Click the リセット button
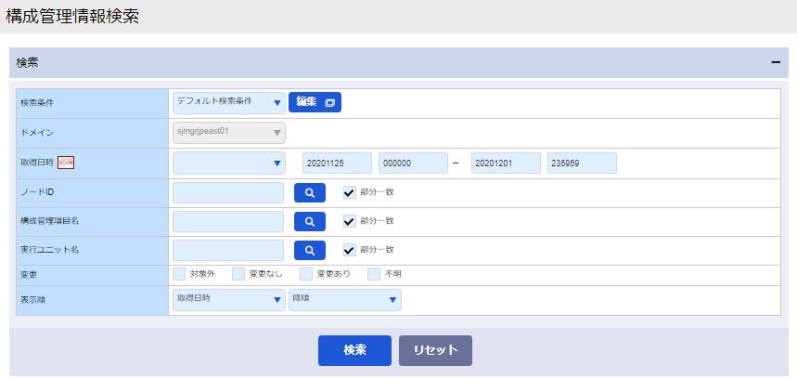 point(436,351)
